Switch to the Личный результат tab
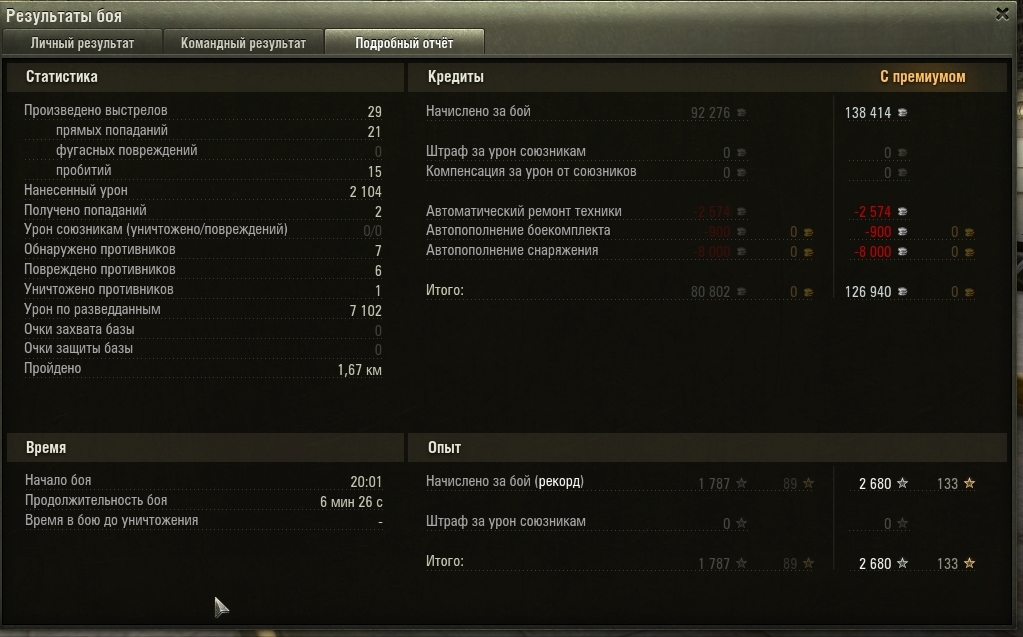Screen dimensions: 1023x637 [x=82, y=43]
